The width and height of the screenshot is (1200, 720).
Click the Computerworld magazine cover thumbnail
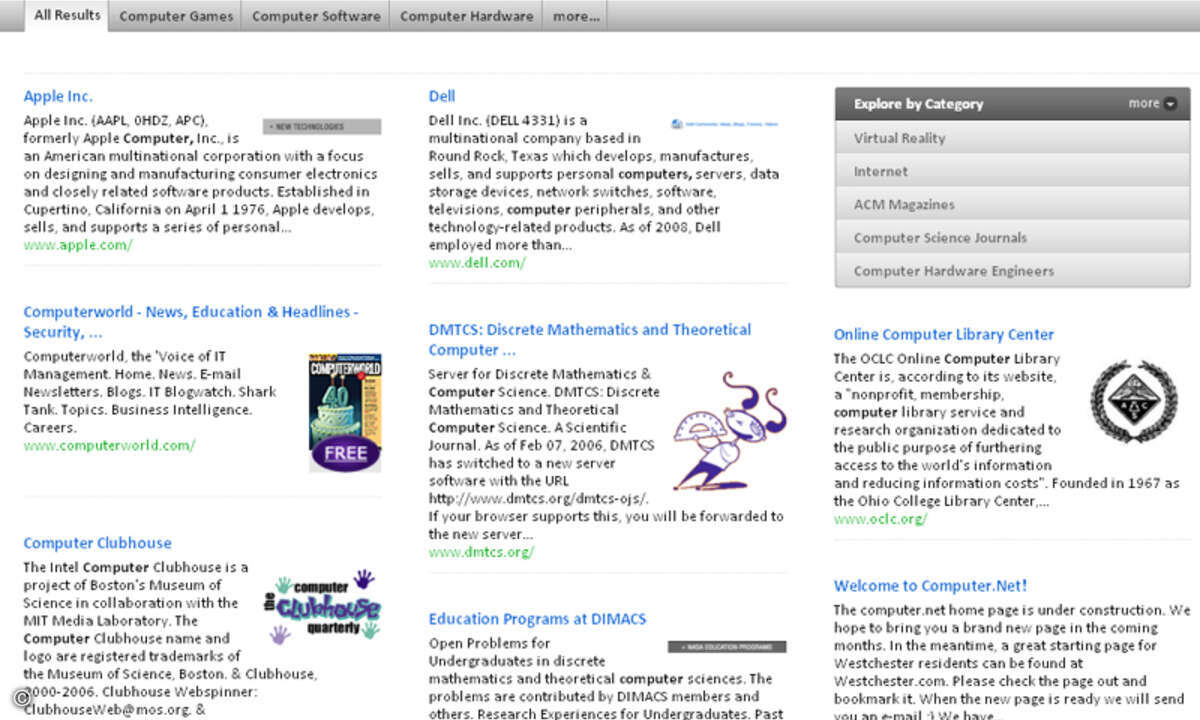click(345, 412)
